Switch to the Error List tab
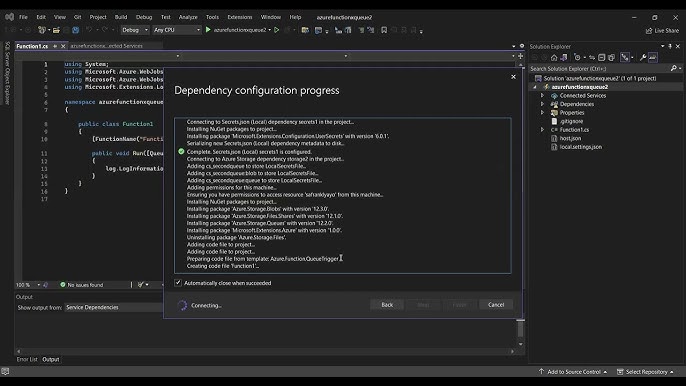This screenshot has width=686, height=386. click(x=27, y=359)
